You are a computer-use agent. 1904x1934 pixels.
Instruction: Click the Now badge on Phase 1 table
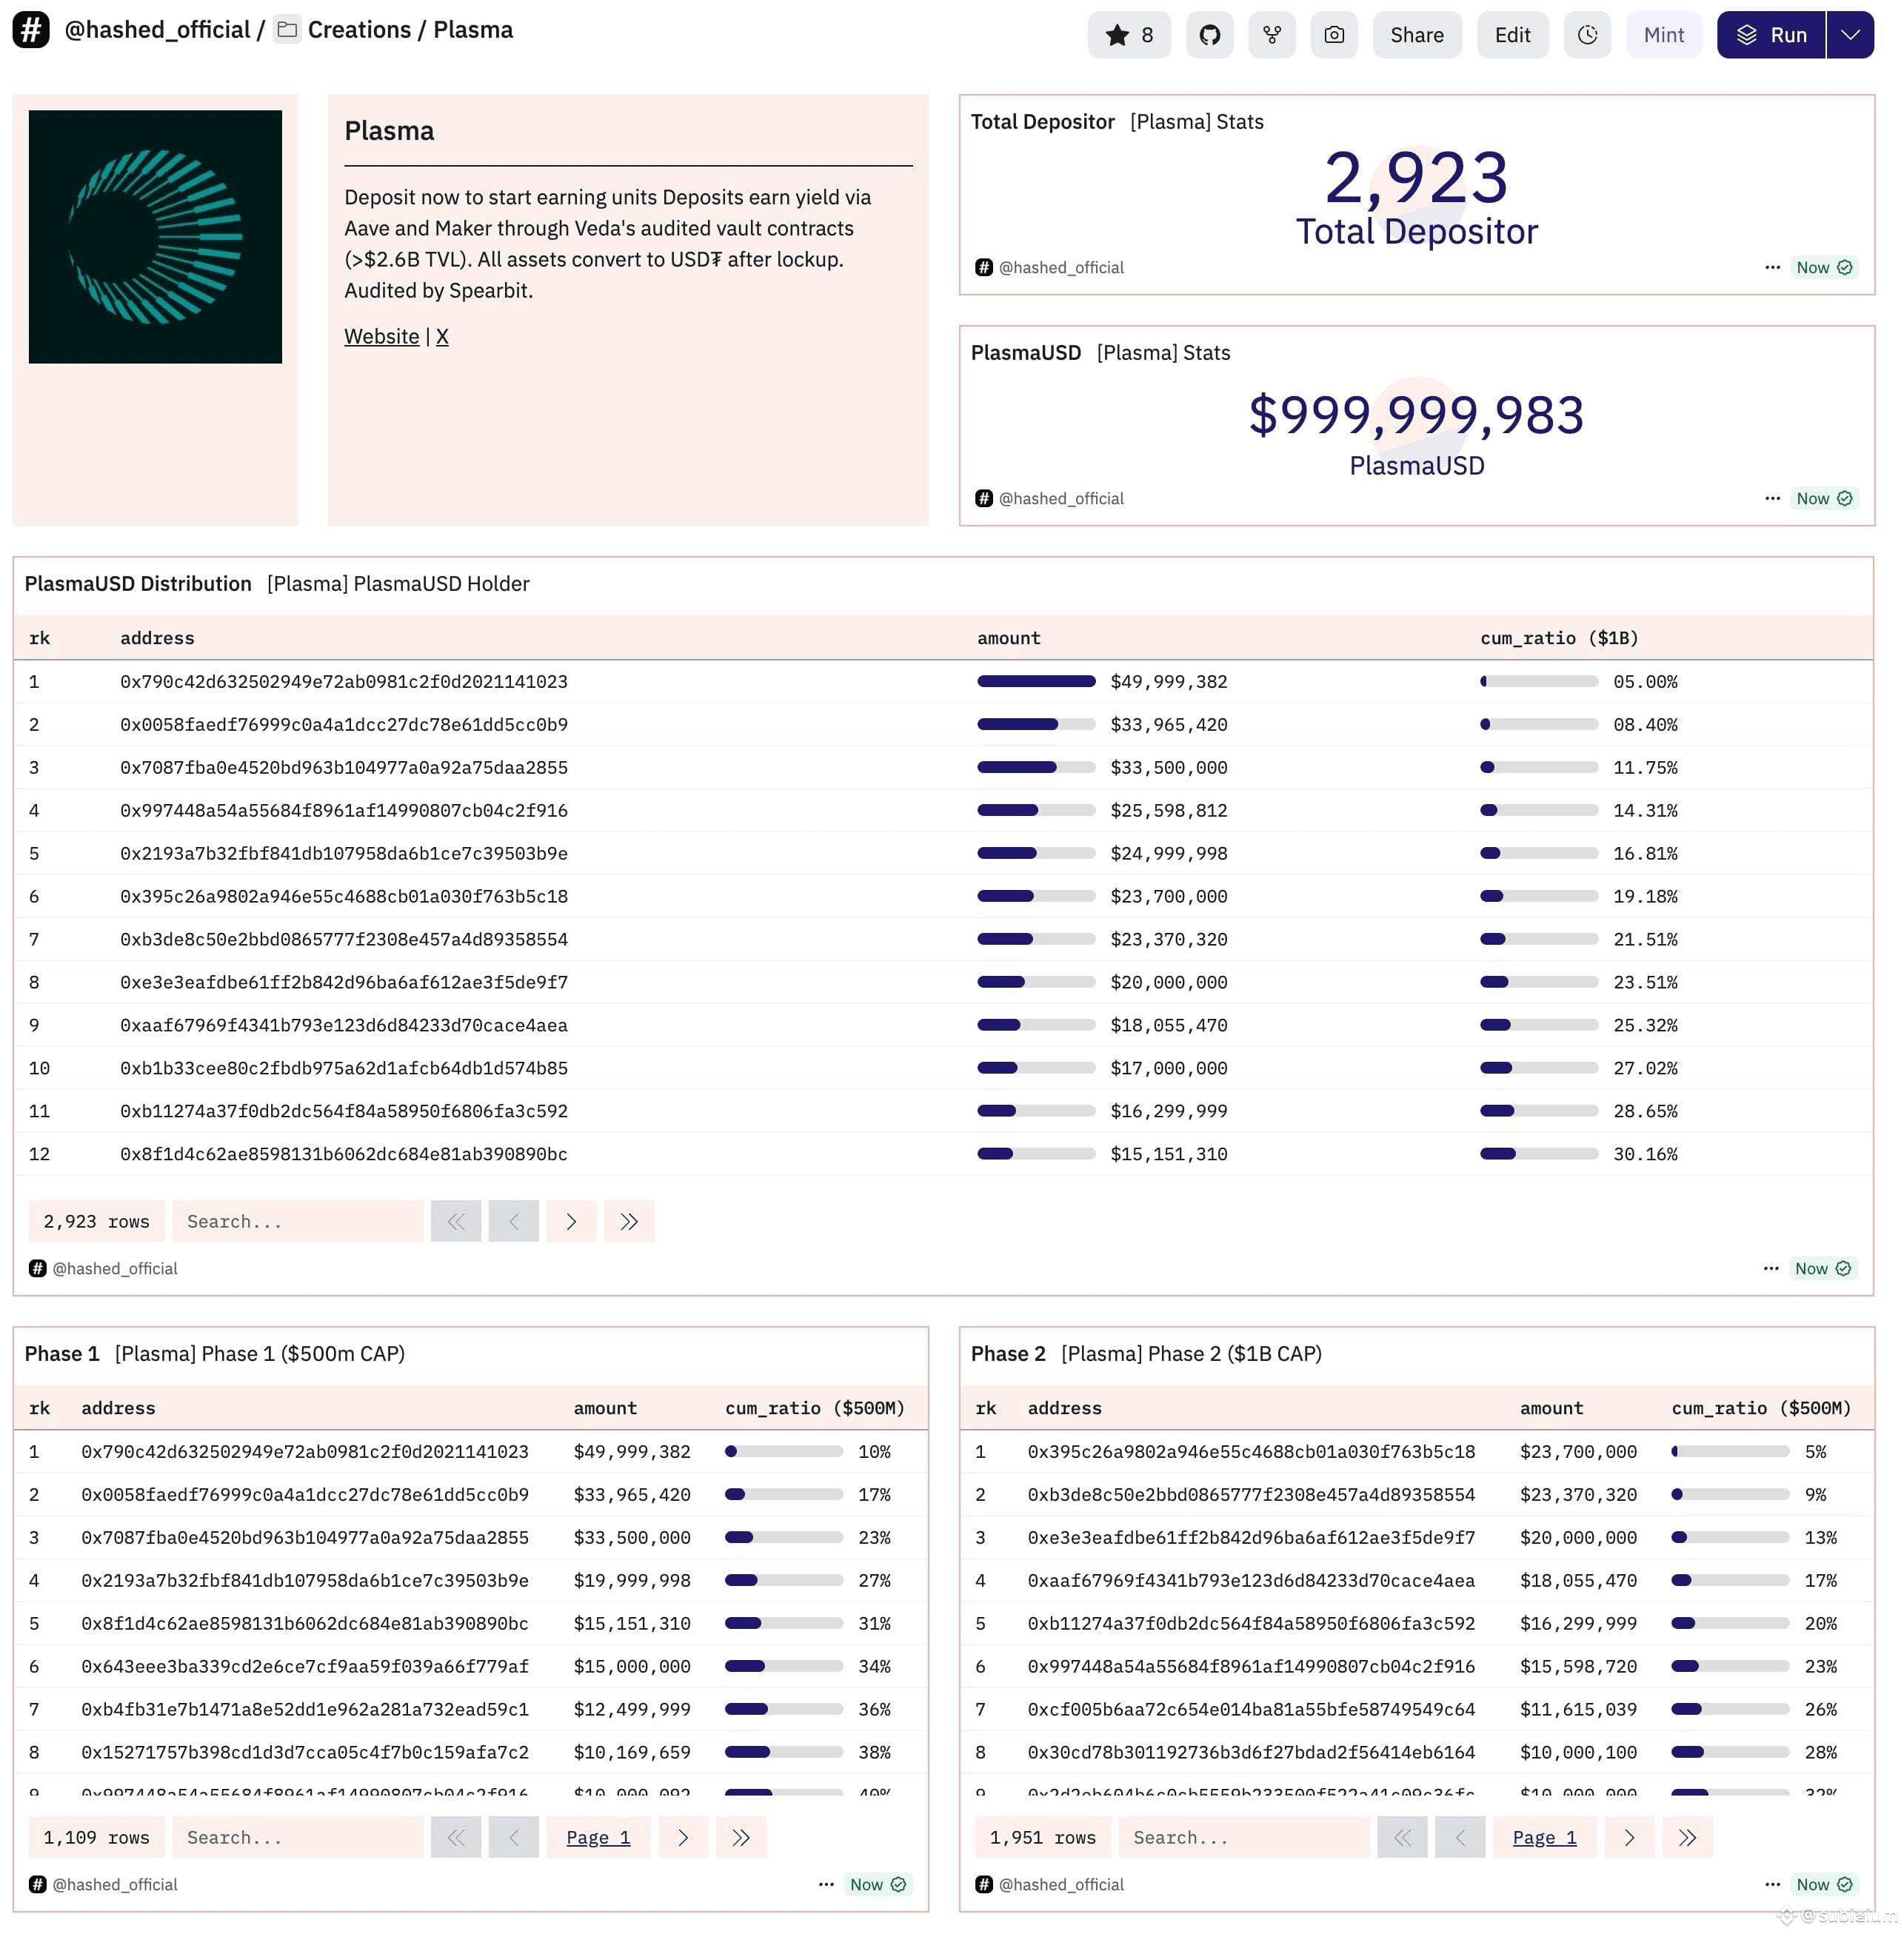pos(877,1884)
